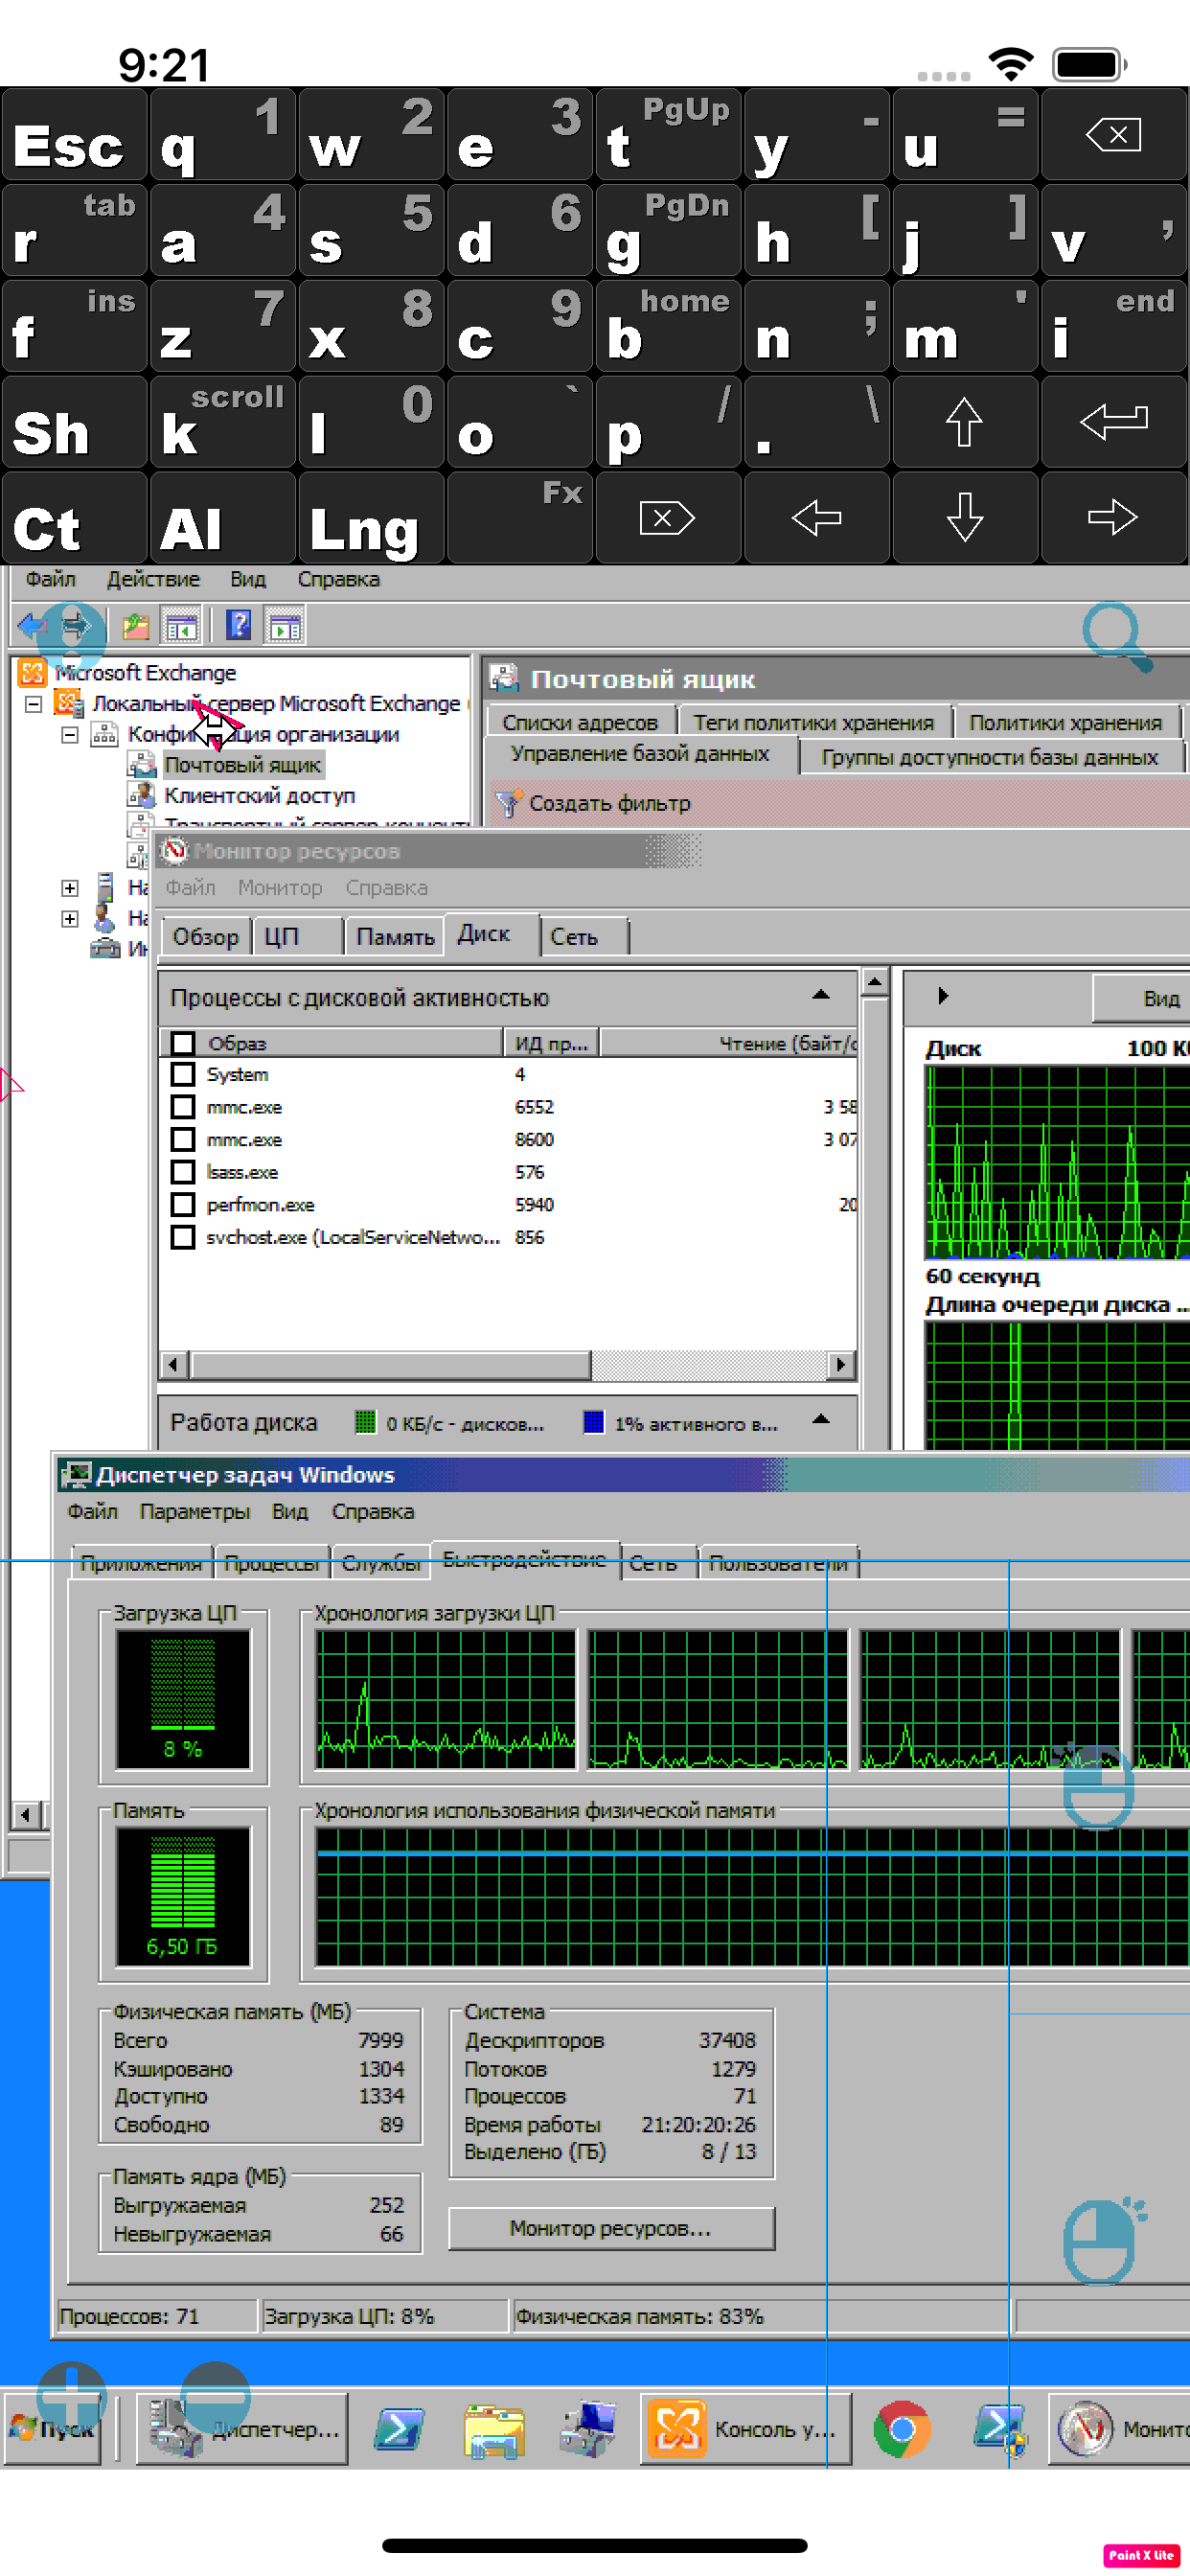Open Chrome from the taskbar
Viewport: 1190px width, 2576px height.
click(x=902, y=2428)
